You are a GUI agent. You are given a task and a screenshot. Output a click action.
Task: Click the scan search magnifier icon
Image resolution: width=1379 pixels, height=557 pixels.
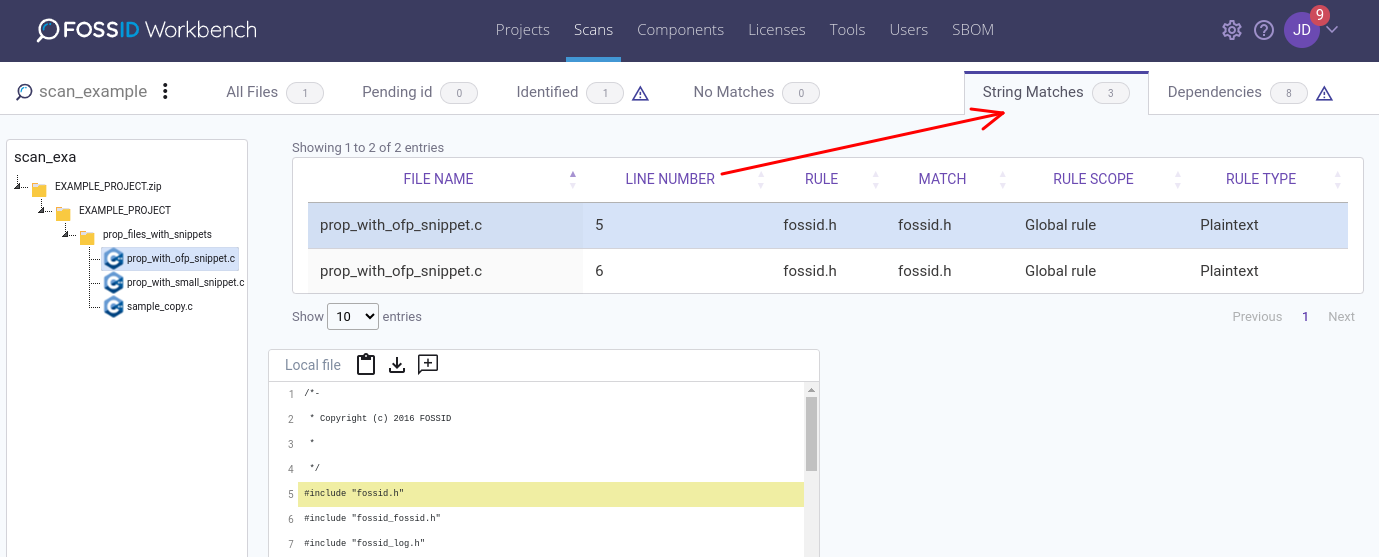(x=24, y=92)
